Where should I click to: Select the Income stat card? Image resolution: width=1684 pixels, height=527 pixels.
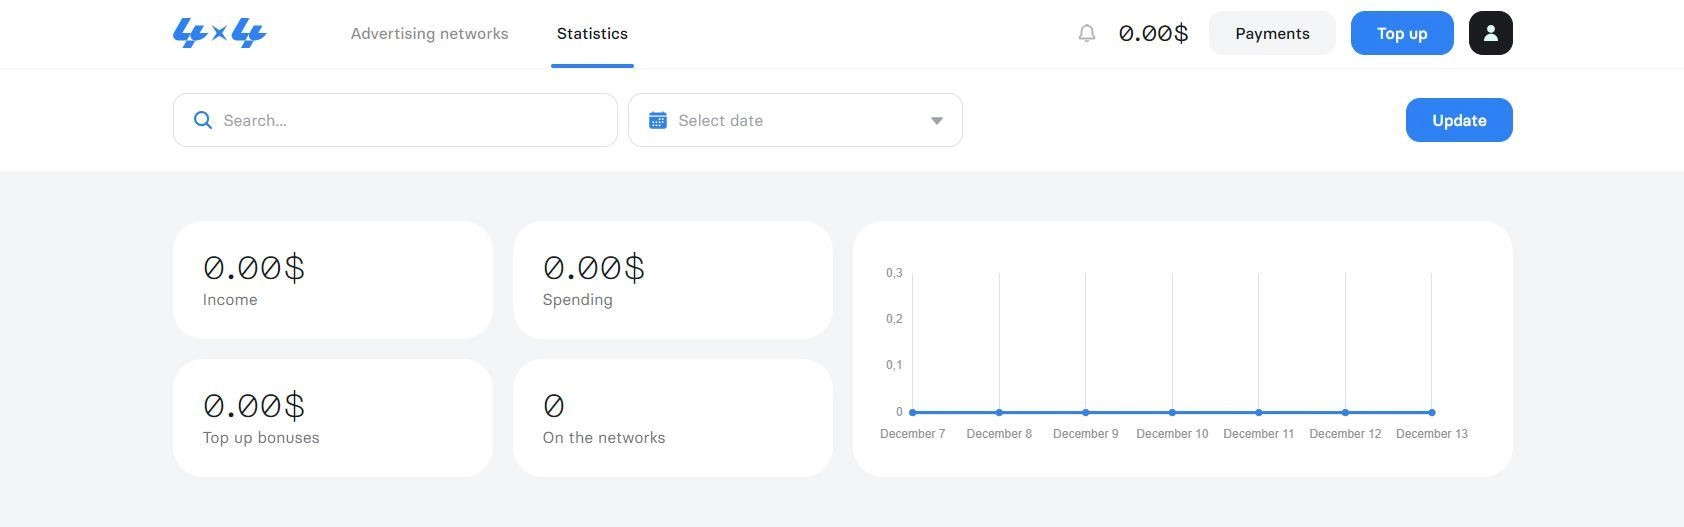[332, 280]
